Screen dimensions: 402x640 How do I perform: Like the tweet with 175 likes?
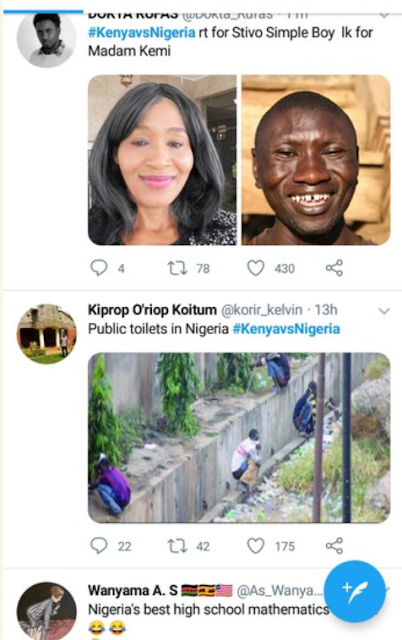point(255,546)
